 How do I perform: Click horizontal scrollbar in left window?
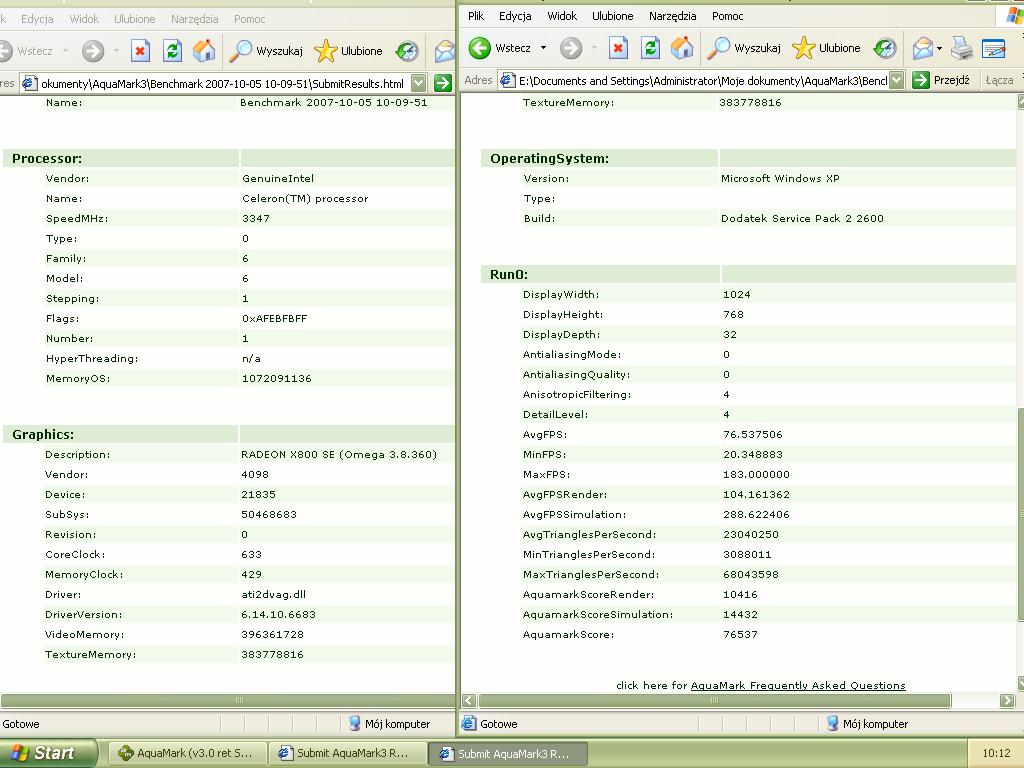pos(227,699)
